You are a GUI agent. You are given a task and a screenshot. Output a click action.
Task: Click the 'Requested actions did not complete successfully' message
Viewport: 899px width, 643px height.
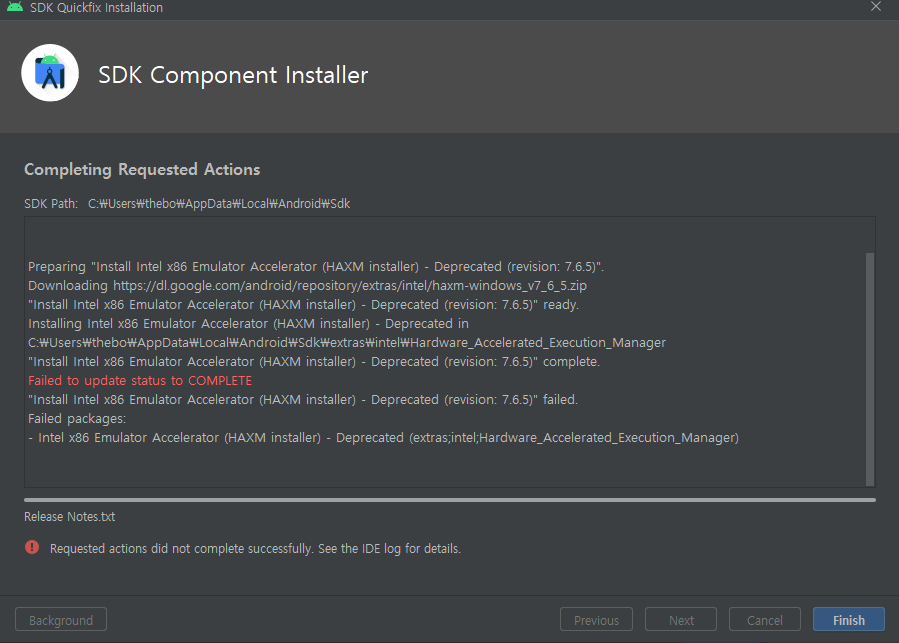(255, 549)
